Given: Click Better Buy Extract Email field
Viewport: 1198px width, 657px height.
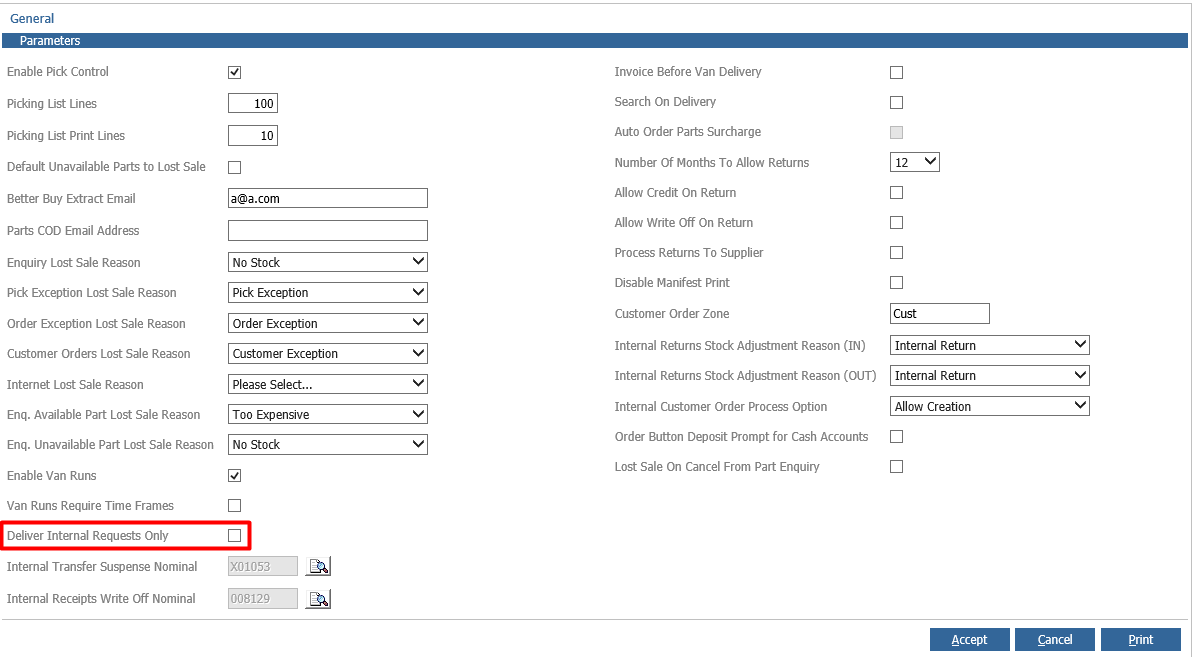Looking at the screenshot, I should [x=328, y=198].
